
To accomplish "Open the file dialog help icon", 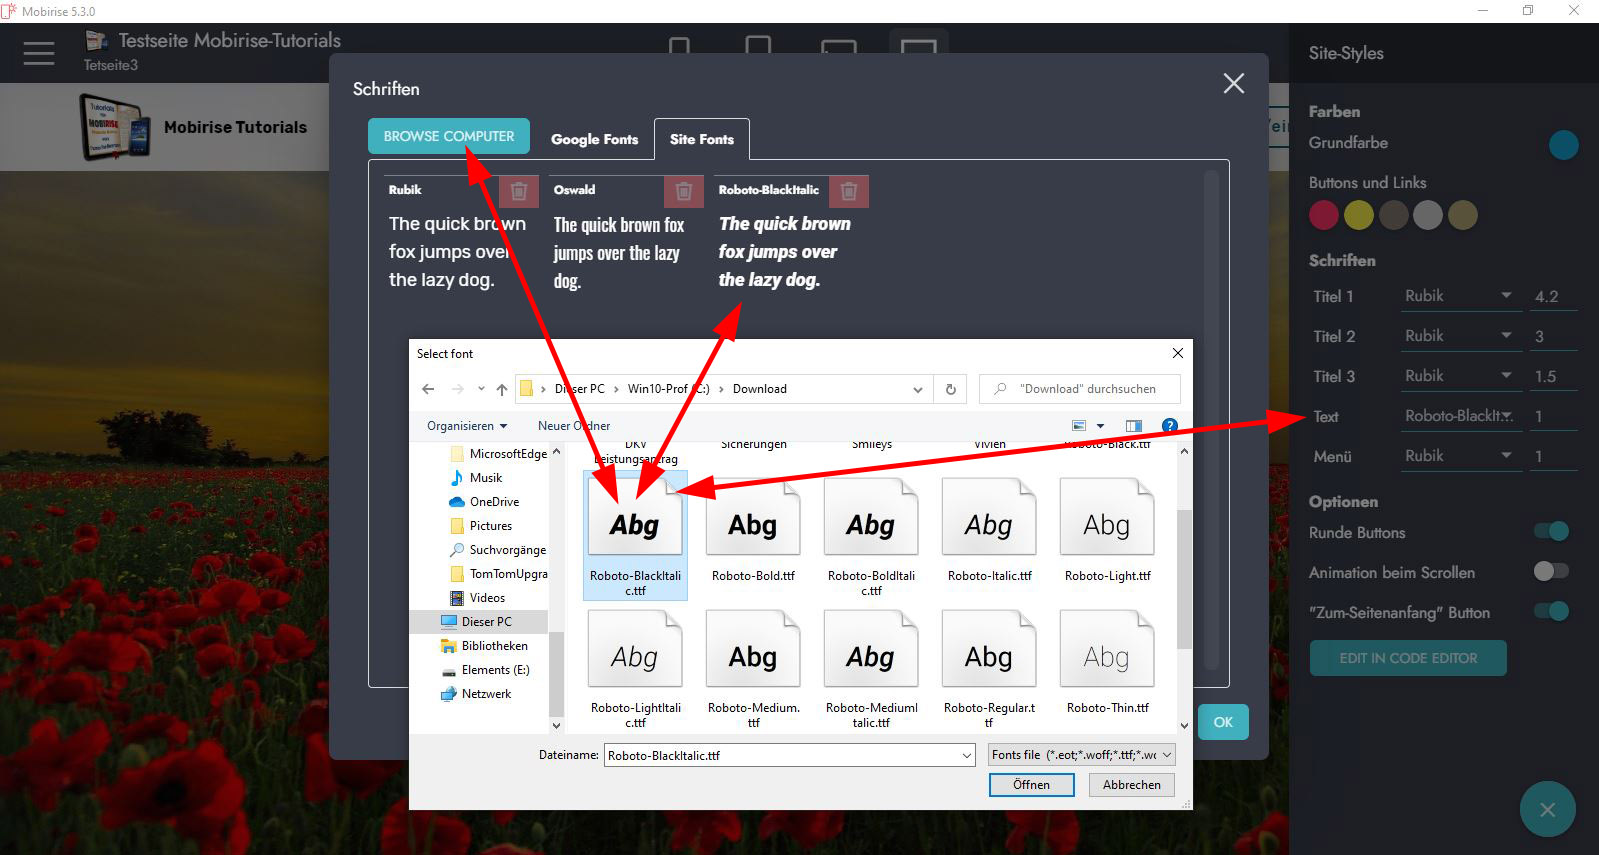I will pyautogui.click(x=1169, y=426).
